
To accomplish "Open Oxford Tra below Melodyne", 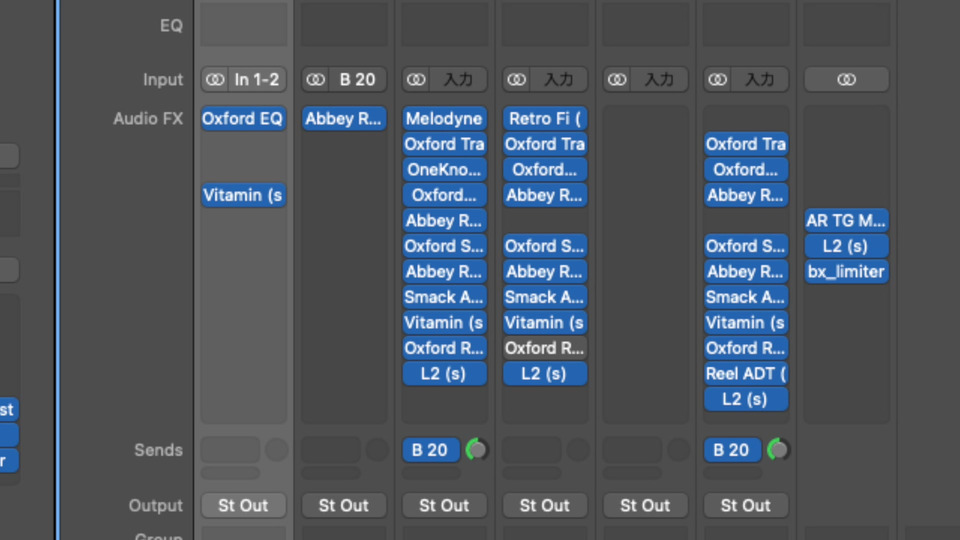I will coord(444,144).
